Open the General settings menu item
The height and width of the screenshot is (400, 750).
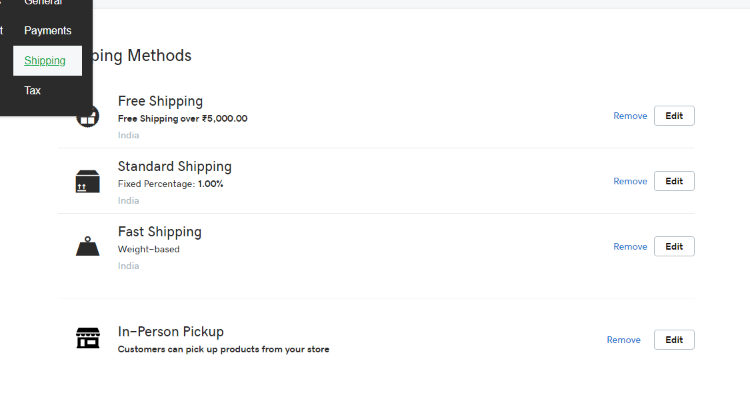point(43,3)
